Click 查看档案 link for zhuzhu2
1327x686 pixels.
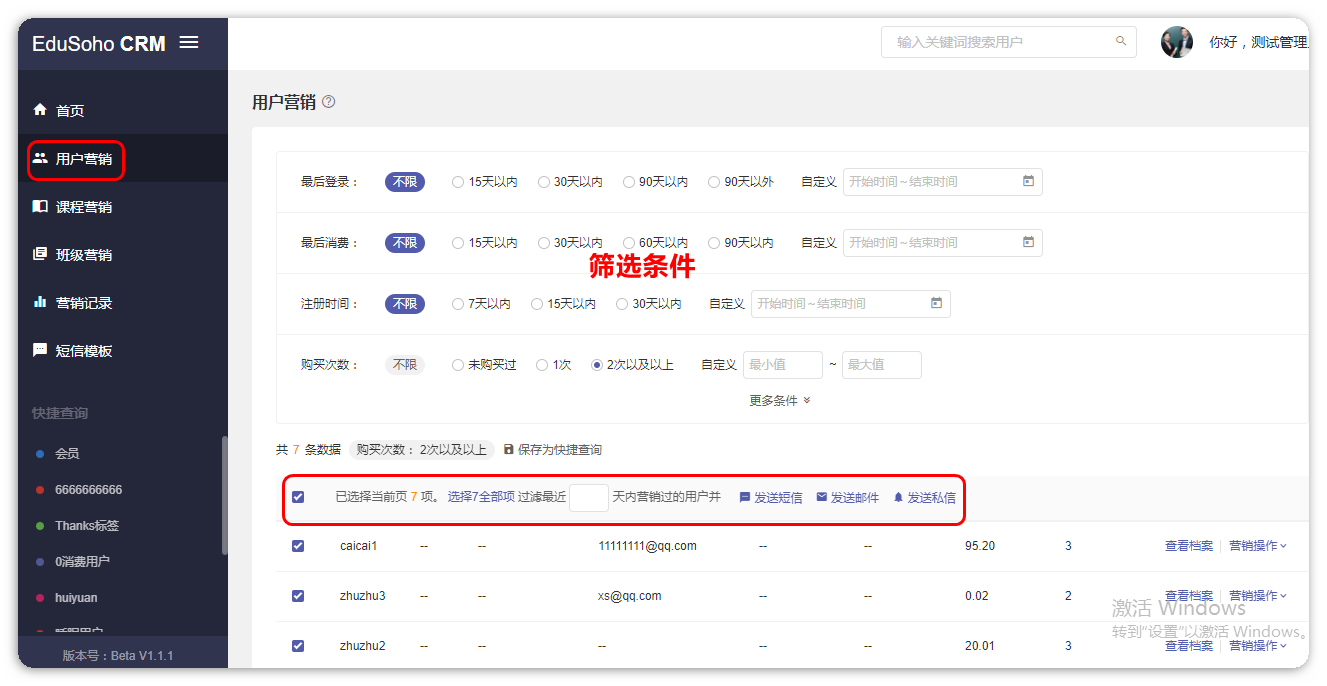click(x=1188, y=646)
